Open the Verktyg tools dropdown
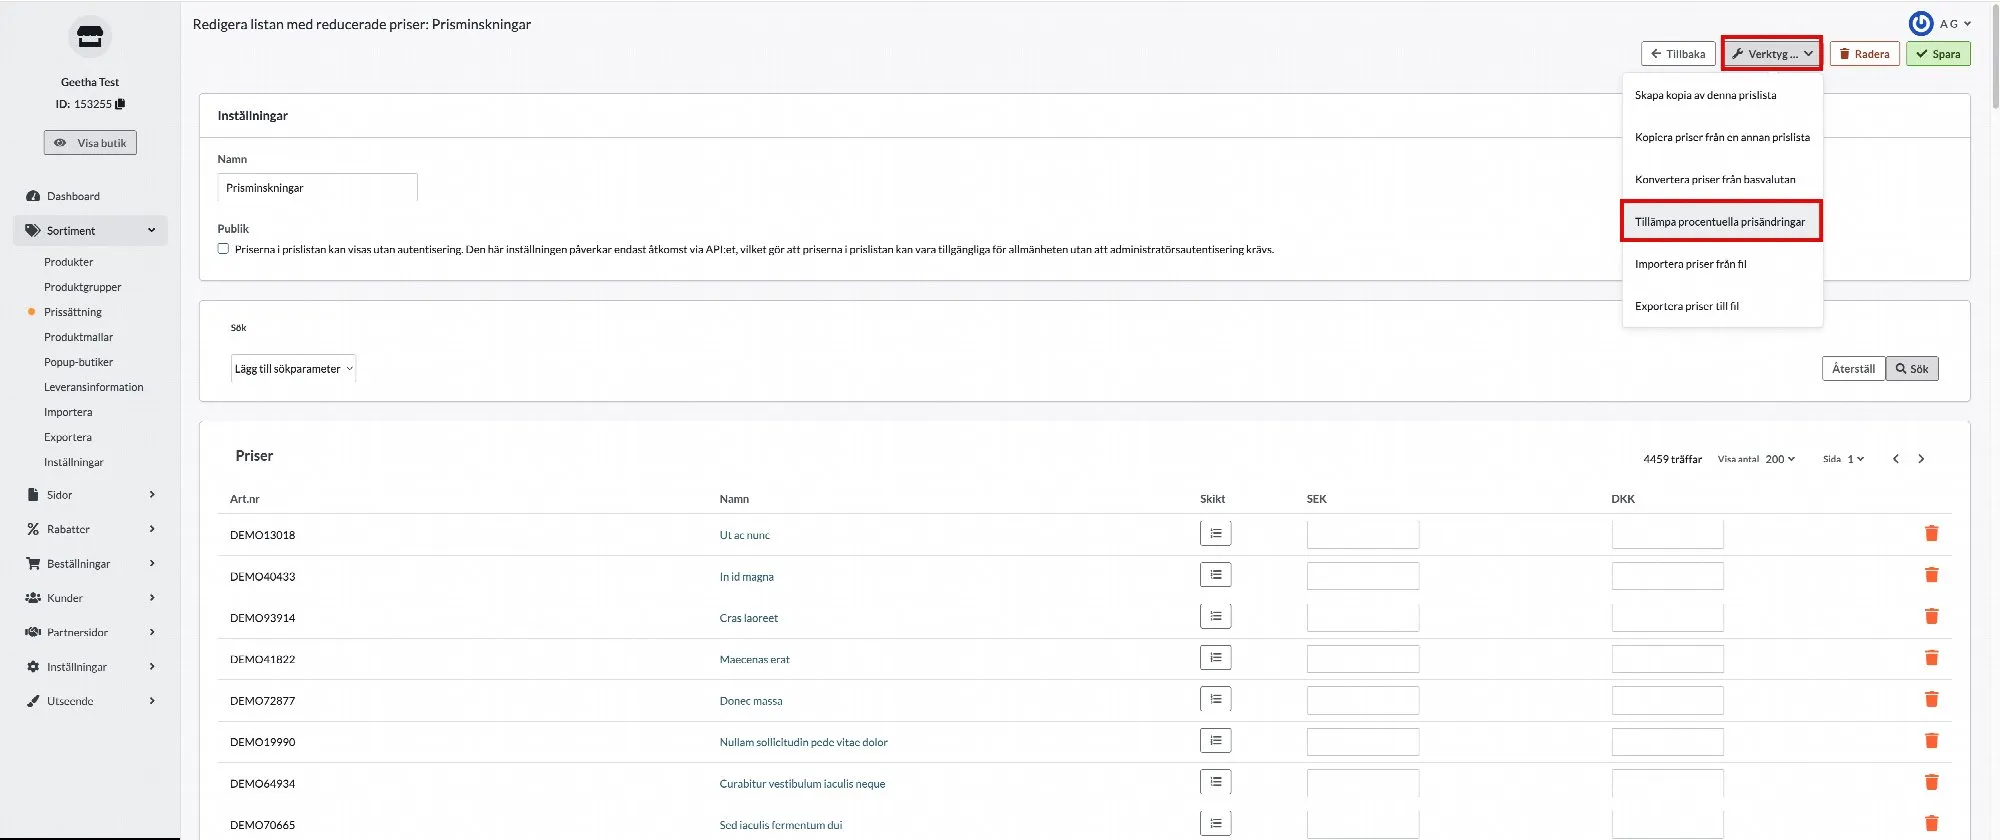2000x840 pixels. pyautogui.click(x=1771, y=54)
